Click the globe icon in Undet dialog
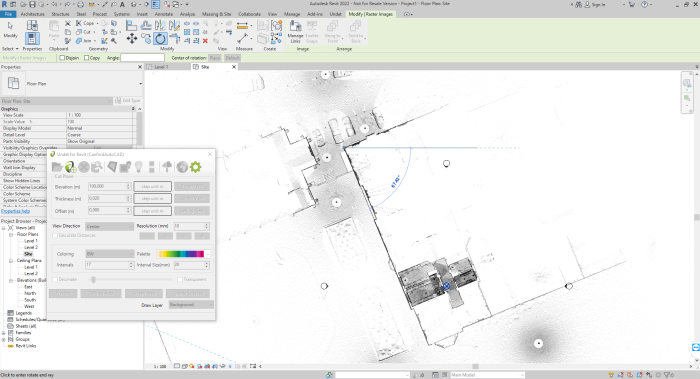Image resolution: width=700 pixels, height=379 pixels. [182, 167]
